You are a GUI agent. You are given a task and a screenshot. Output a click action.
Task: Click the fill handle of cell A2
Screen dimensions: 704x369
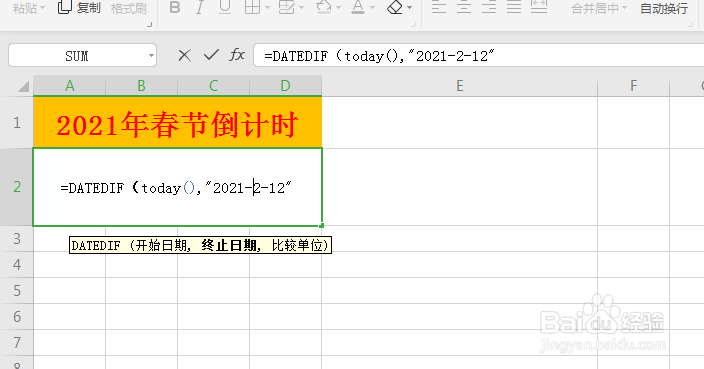pos(321,226)
